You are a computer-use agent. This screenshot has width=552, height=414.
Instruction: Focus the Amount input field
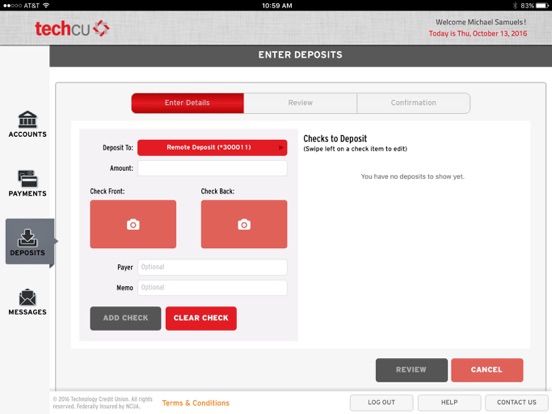point(212,168)
